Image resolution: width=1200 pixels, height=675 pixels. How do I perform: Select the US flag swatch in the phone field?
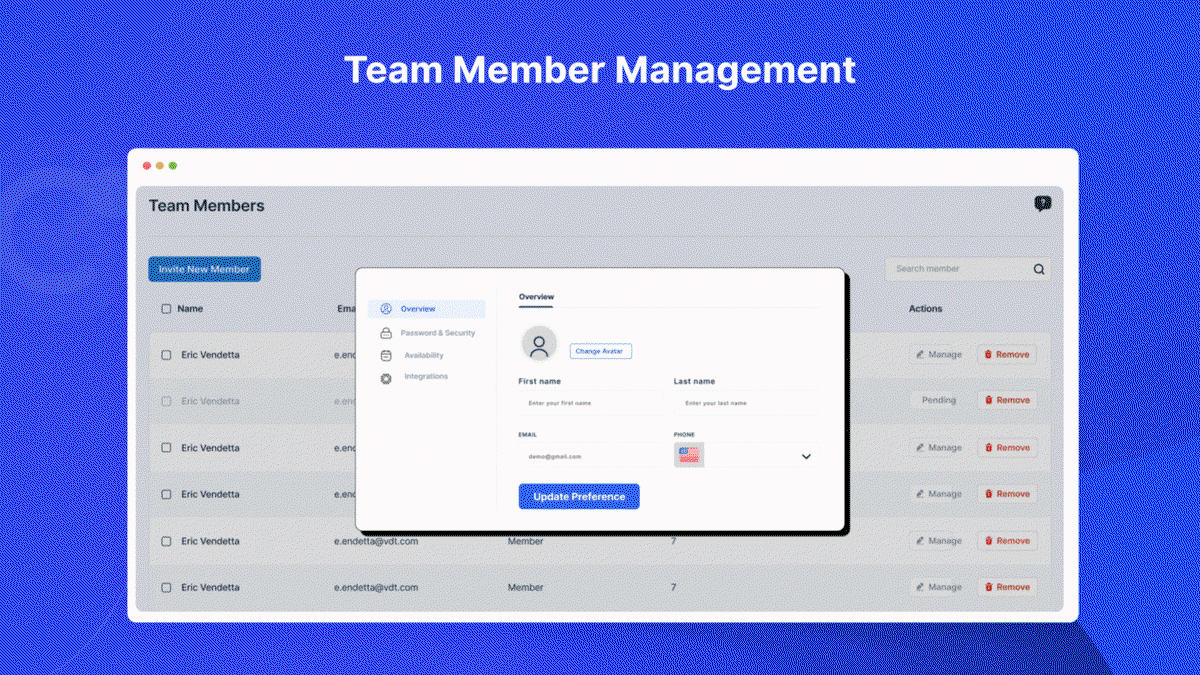[689, 454]
